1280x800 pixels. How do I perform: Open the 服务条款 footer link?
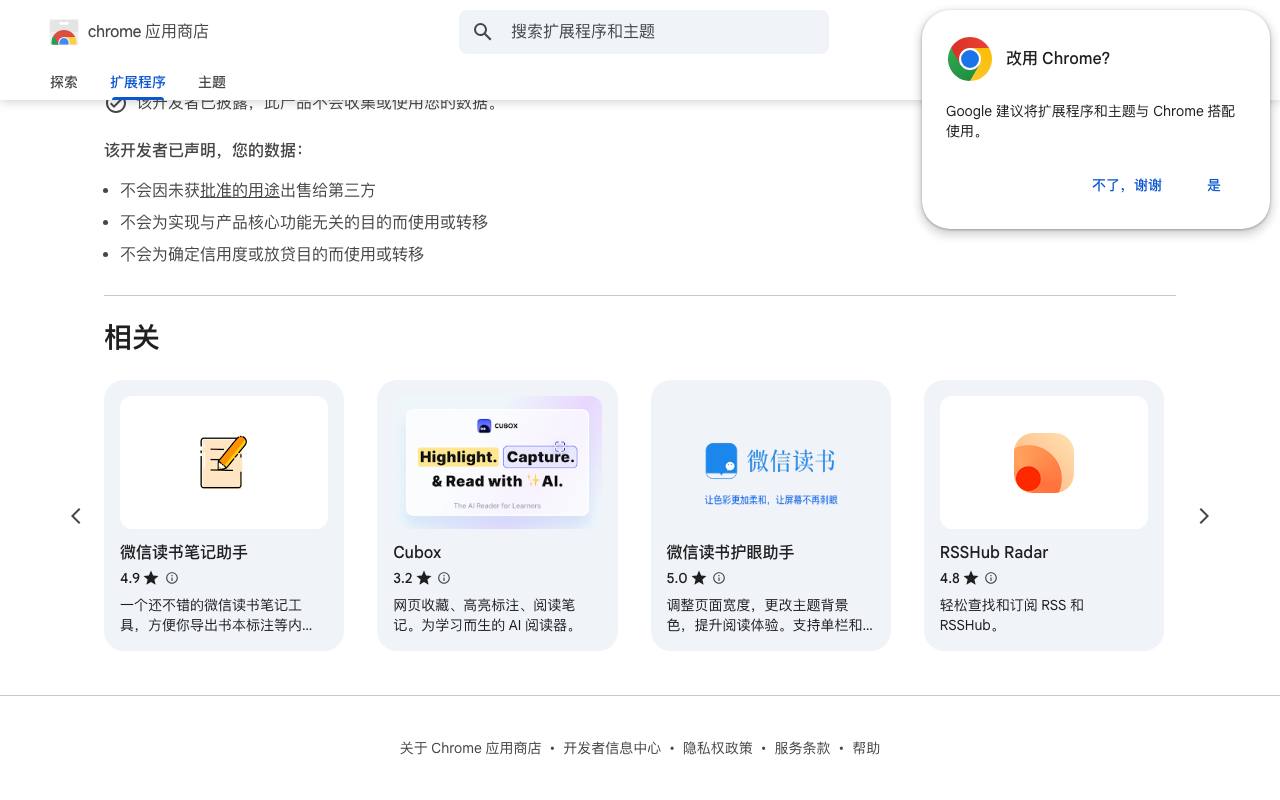pos(802,748)
